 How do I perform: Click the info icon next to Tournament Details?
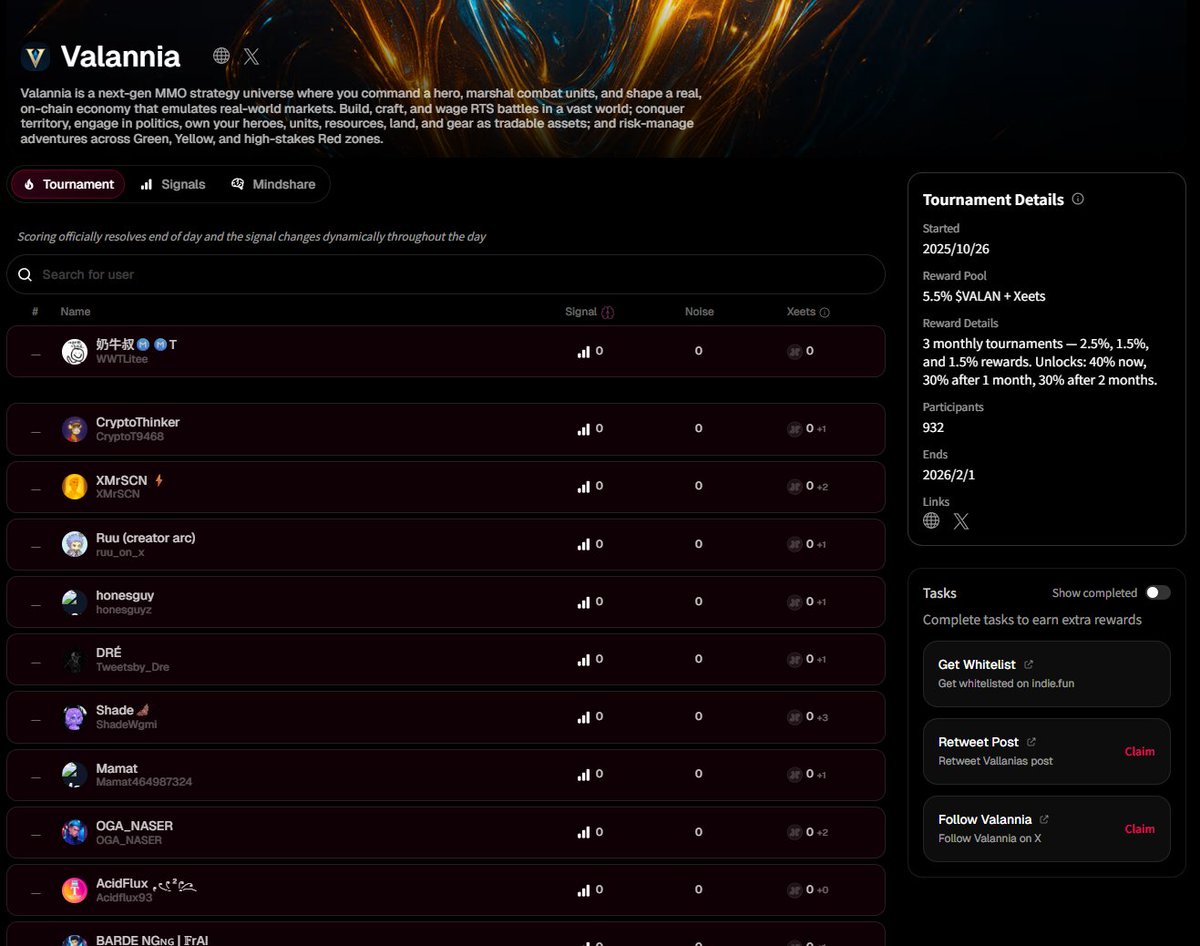click(x=1077, y=199)
